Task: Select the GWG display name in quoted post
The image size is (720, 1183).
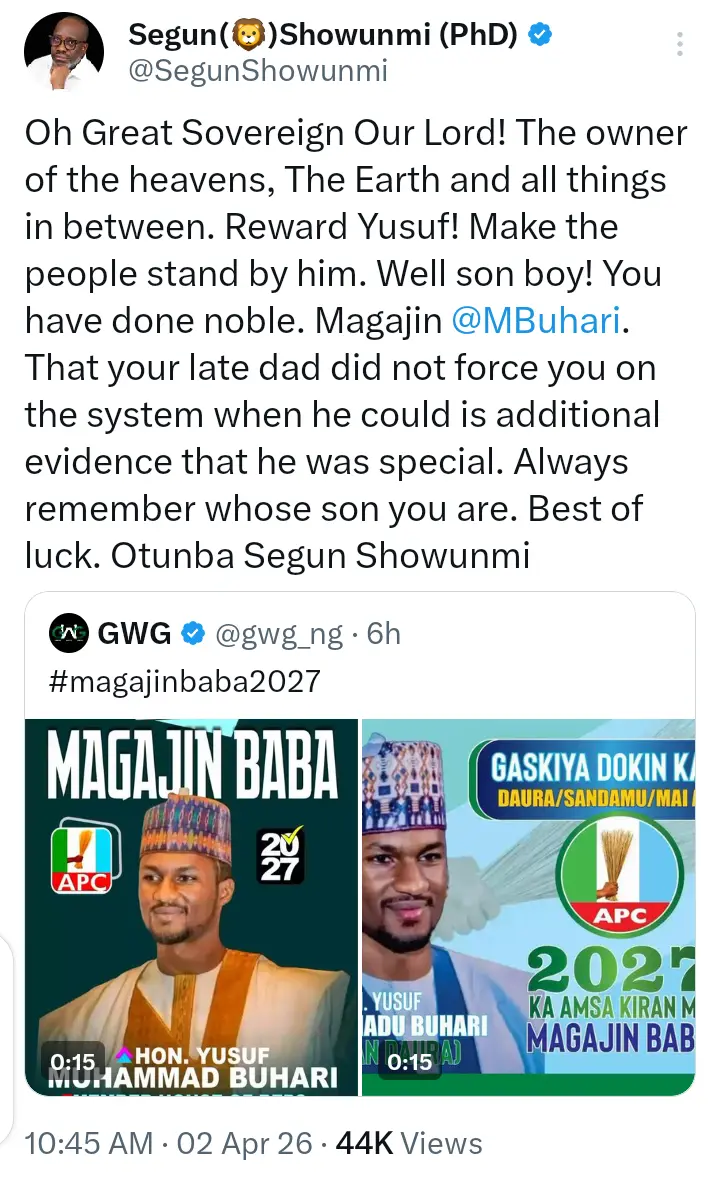Action: [x=134, y=633]
